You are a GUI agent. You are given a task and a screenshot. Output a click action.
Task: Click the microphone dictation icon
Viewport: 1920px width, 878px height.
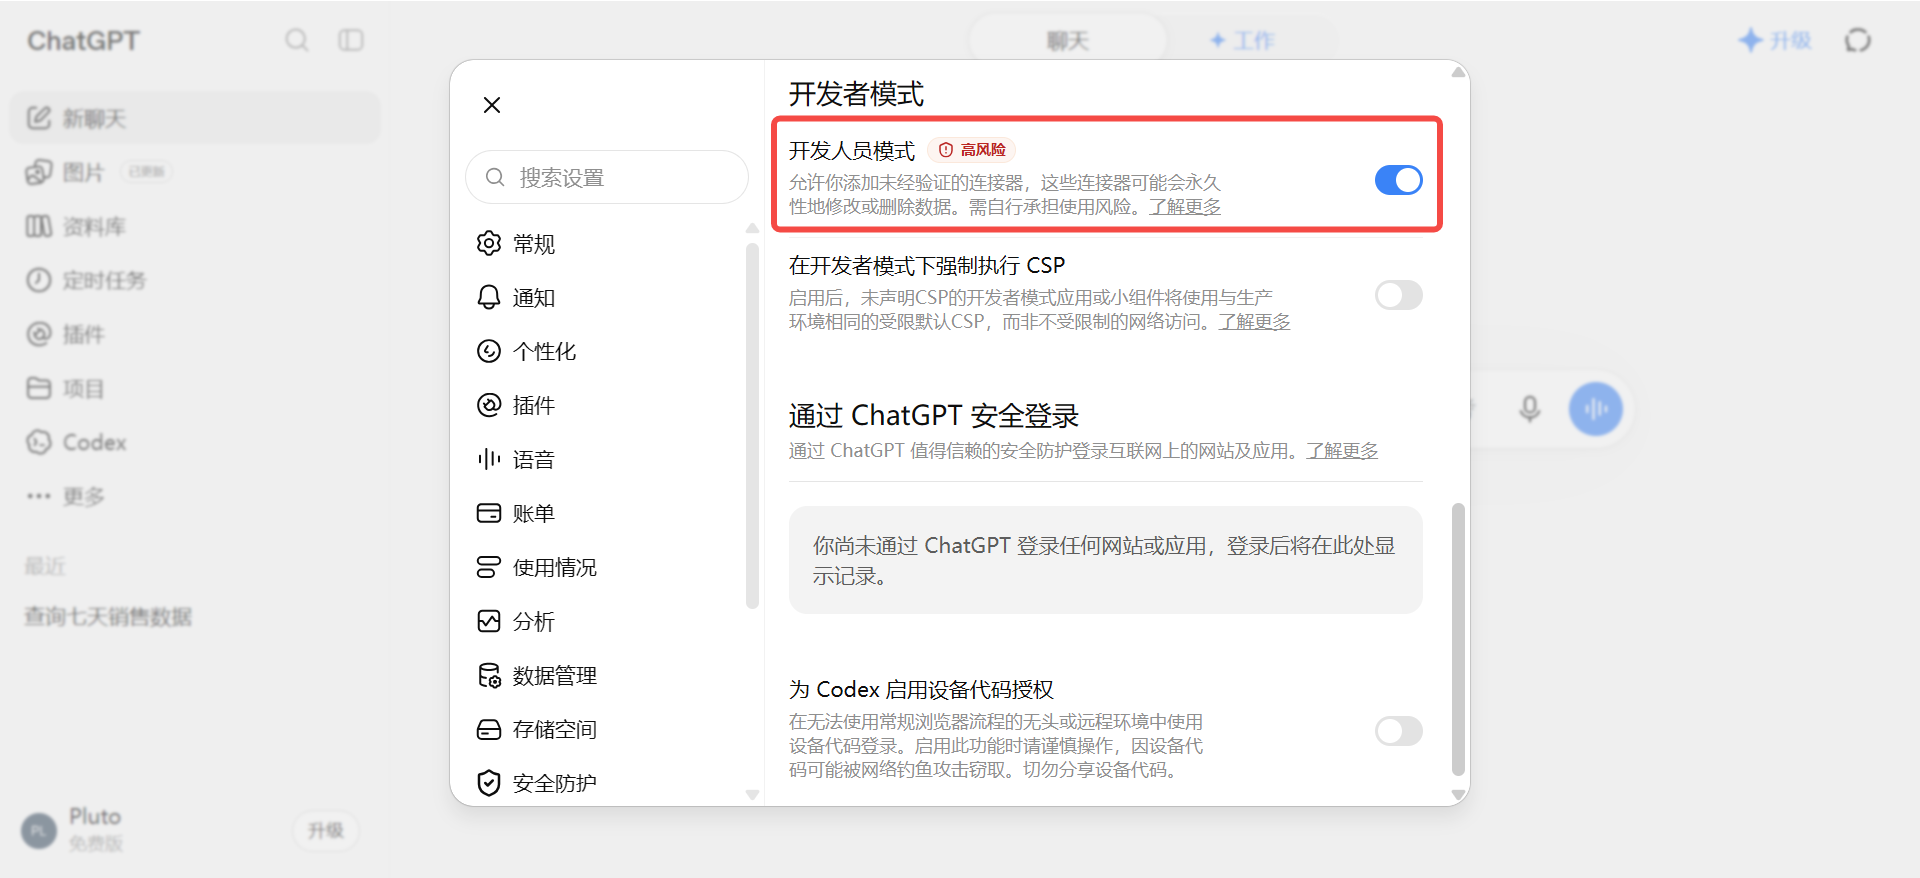click(1529, 408)
